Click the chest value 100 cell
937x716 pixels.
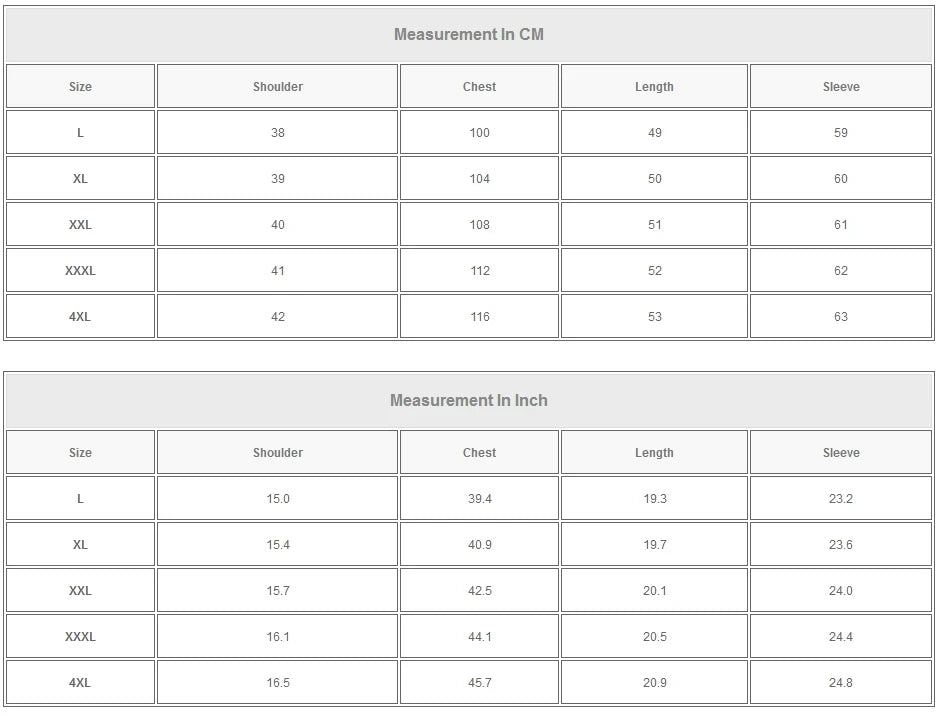click(479, 133)
